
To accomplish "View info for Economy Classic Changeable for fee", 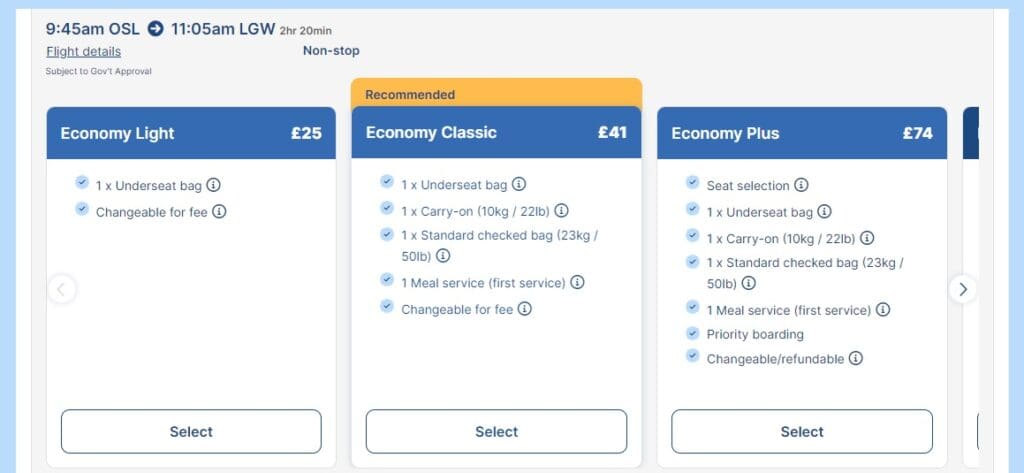I will [524, 309].
